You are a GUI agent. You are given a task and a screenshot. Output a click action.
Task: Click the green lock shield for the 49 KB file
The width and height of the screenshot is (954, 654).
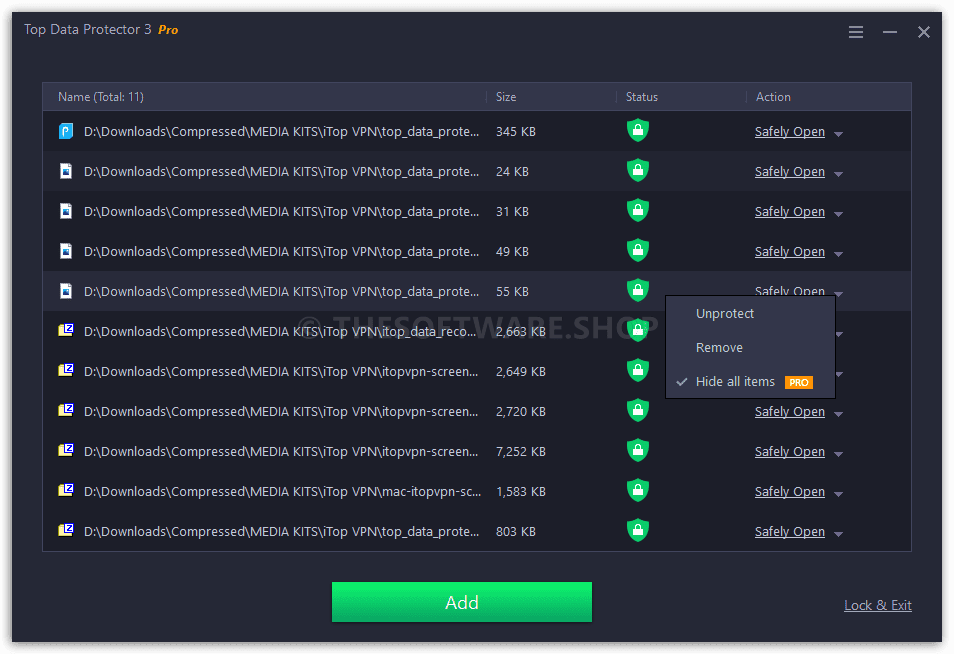(x=638, y=250)
